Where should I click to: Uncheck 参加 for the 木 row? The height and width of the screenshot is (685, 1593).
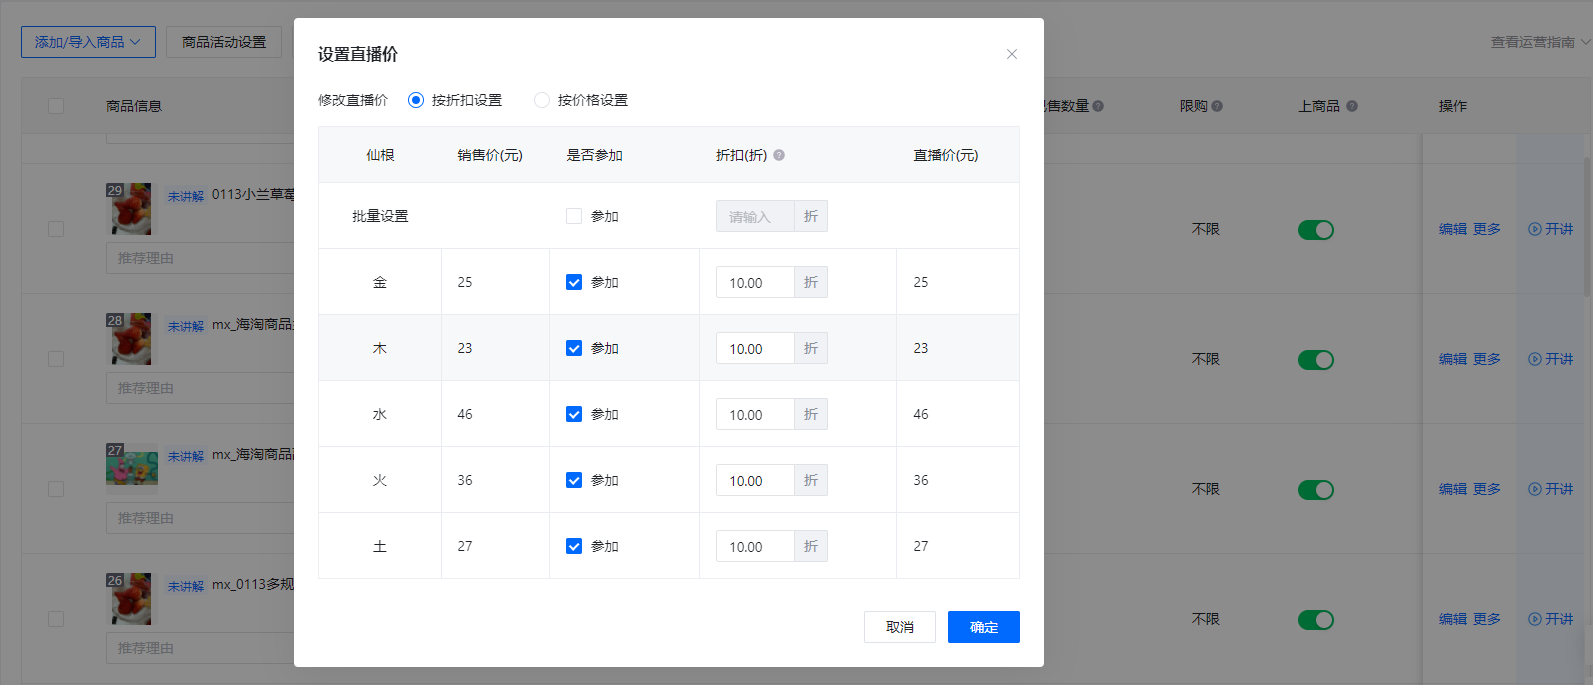click(574, 348)
